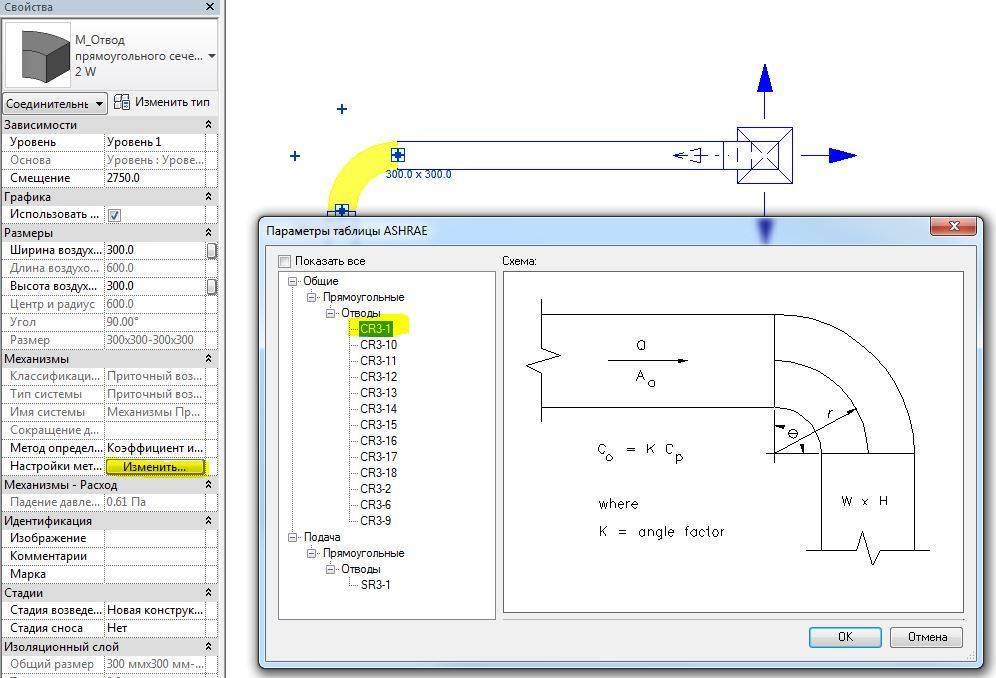Click the Стадия возведения value Новая конструкция

[x=154, y=610]
